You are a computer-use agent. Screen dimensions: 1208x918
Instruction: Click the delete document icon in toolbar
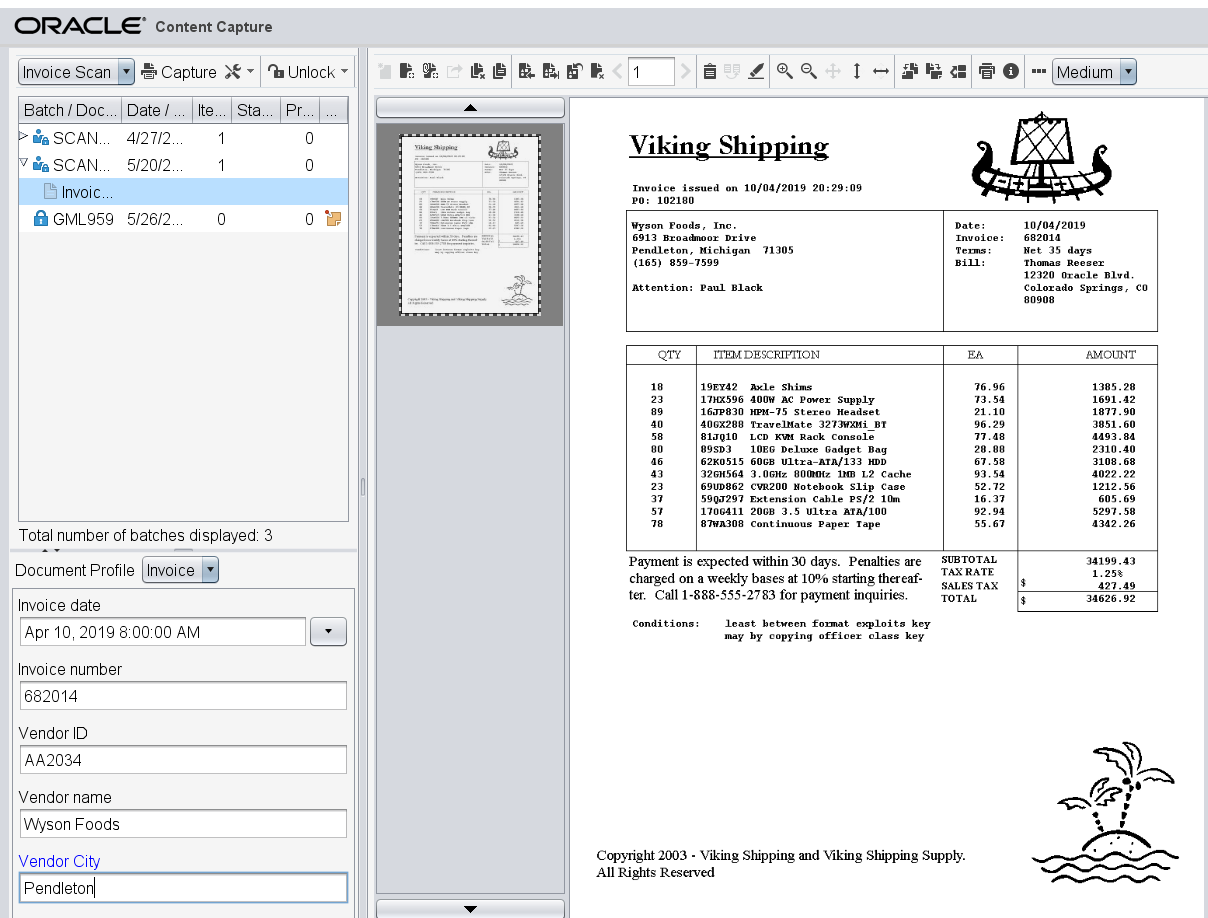[x=478, y=71]
